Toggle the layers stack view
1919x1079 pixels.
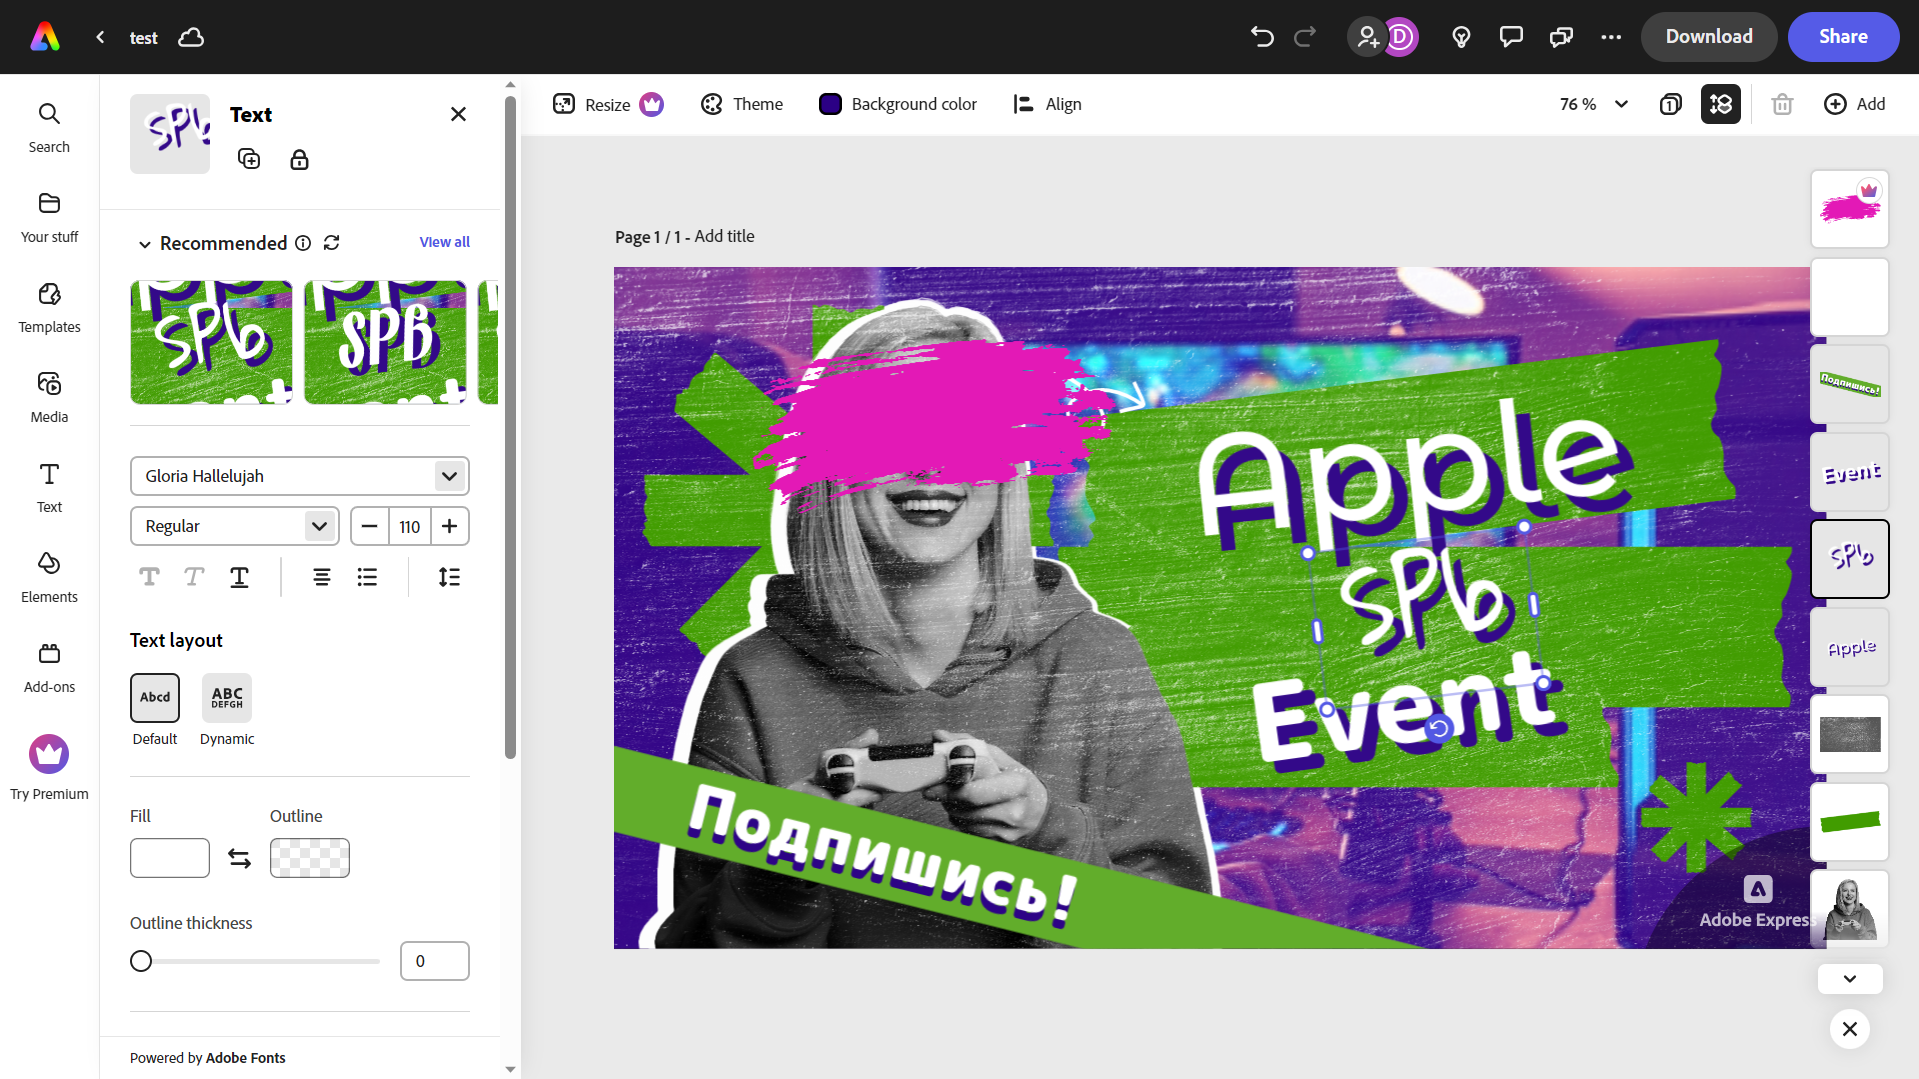click(1721, 104)
